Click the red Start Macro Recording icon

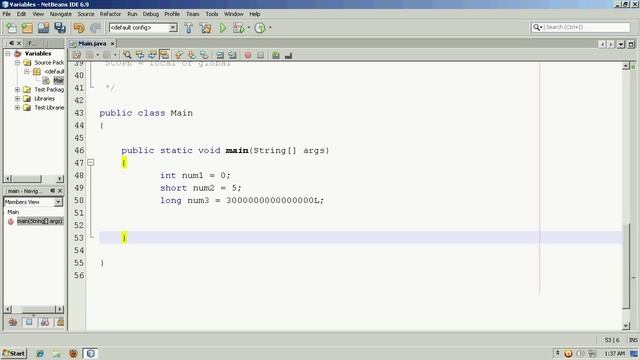point(248,55)
